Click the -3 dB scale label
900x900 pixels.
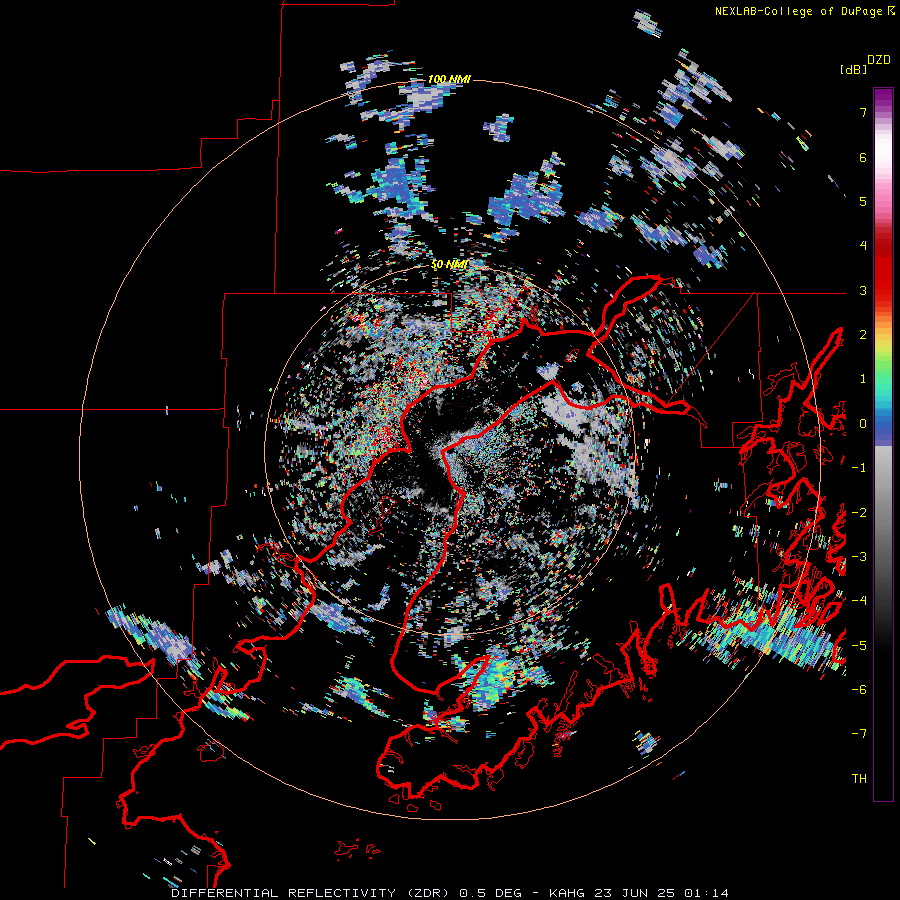click(x=859, y=557)
